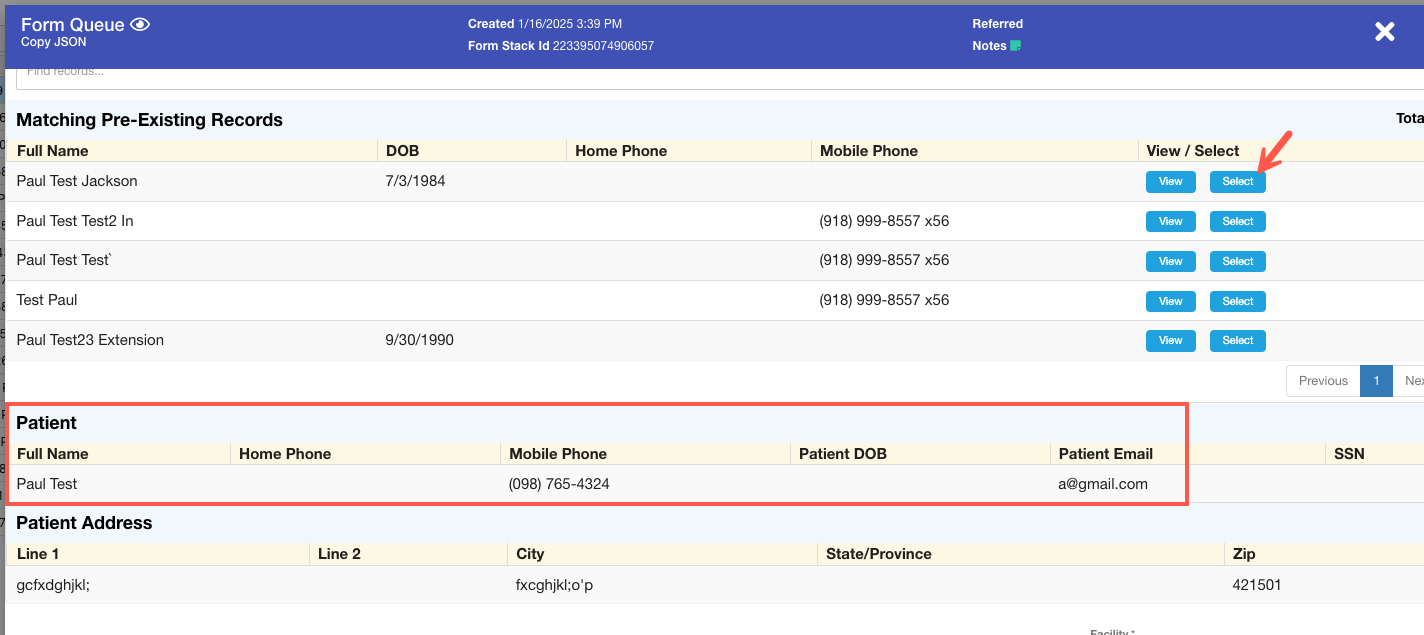Click patient email a@gmail.com cell

click(x=1103, y=484)
